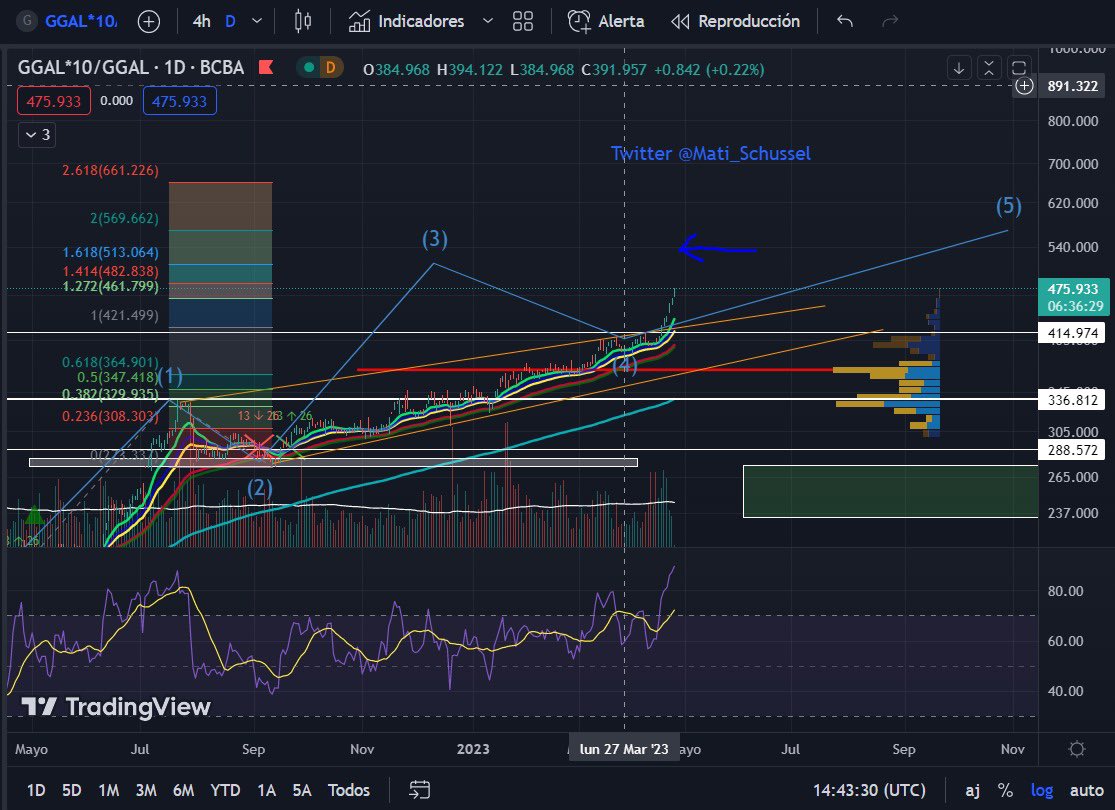Viewport: 1115px width, 810px height.
Task: Add a symbol to compare with plus icon
Action: [x=149, y=21]
